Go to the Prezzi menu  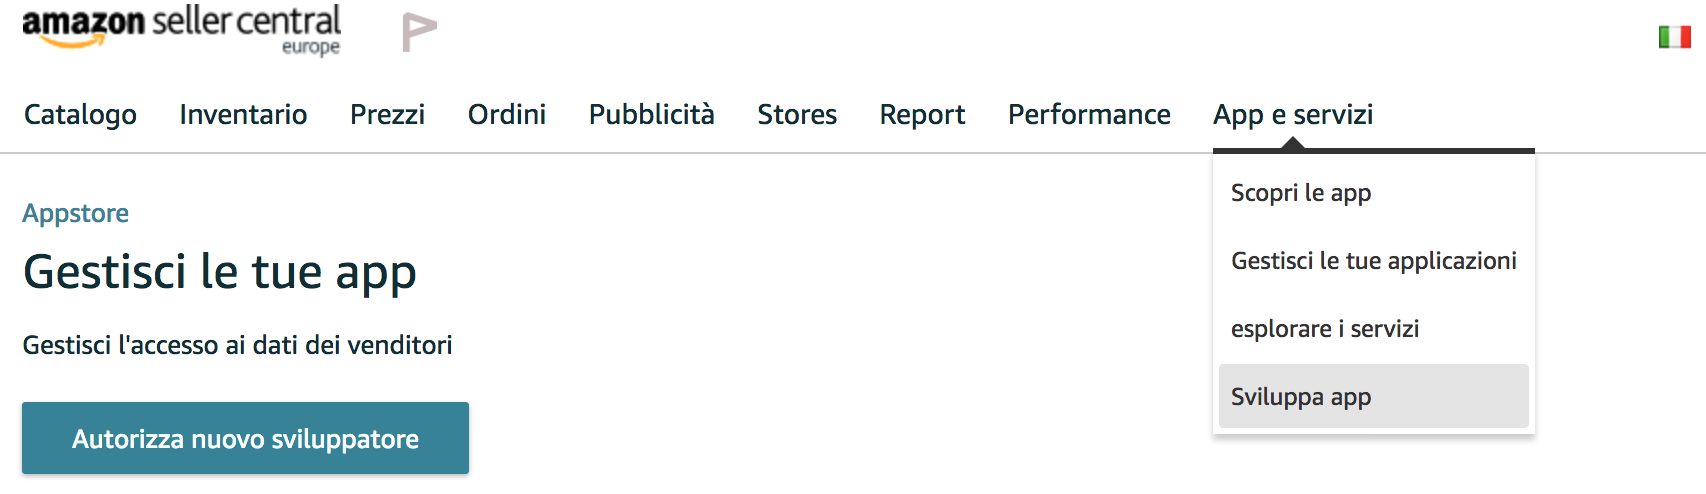point(387,115)
